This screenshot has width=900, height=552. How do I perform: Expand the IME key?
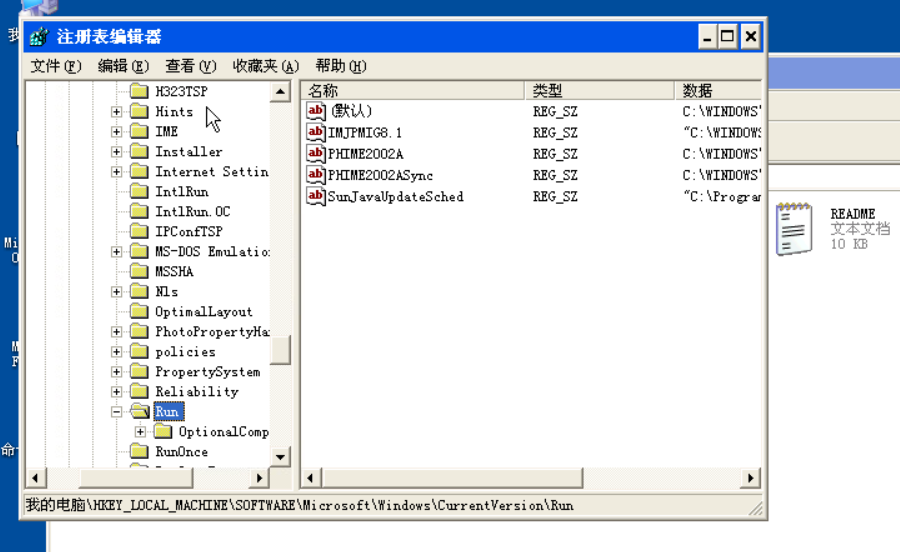117,131
